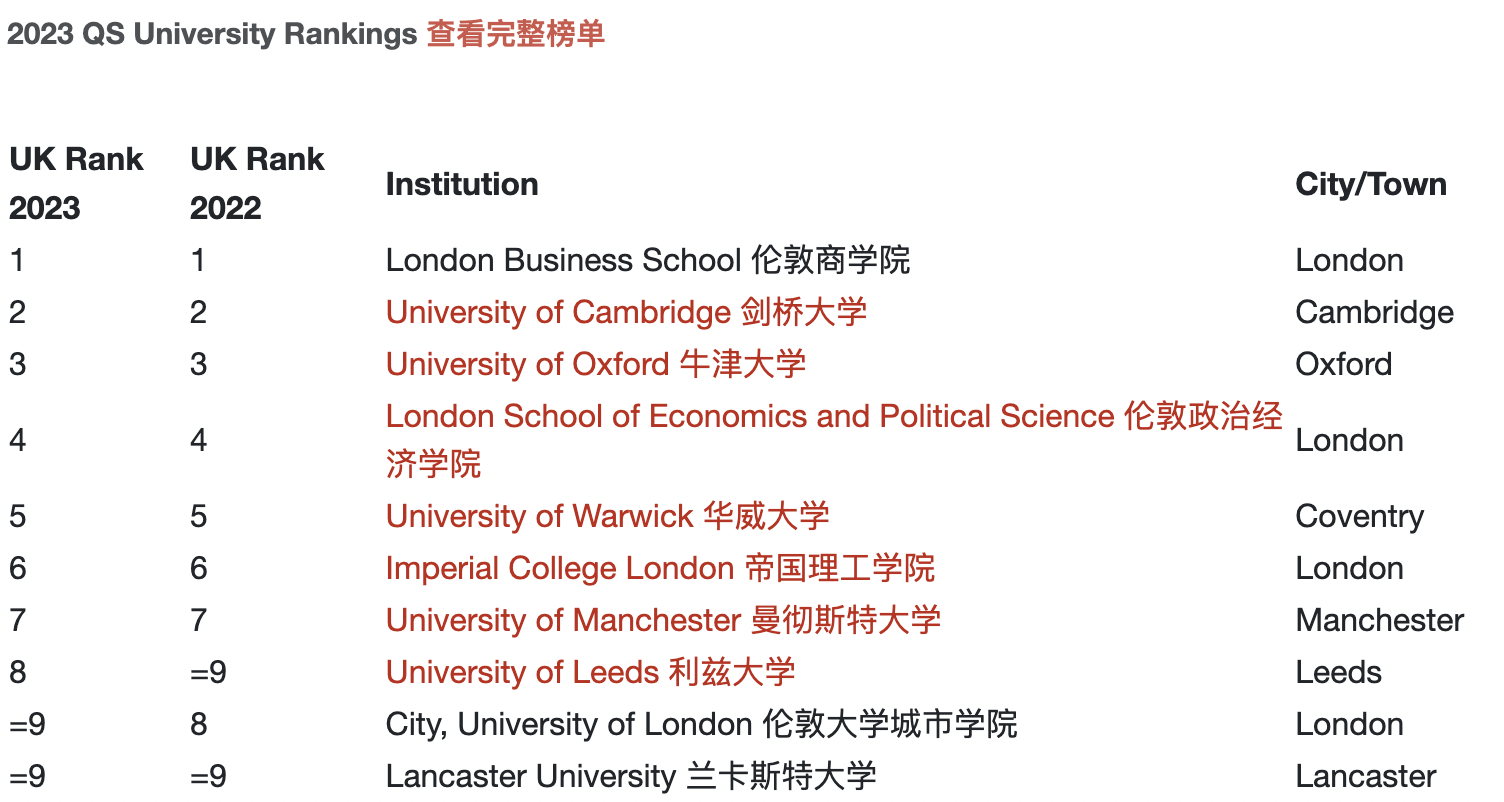The image size is (1504, 802).
Task: Click the Lancaster city cell
Action: click(x=1366, y=776)
